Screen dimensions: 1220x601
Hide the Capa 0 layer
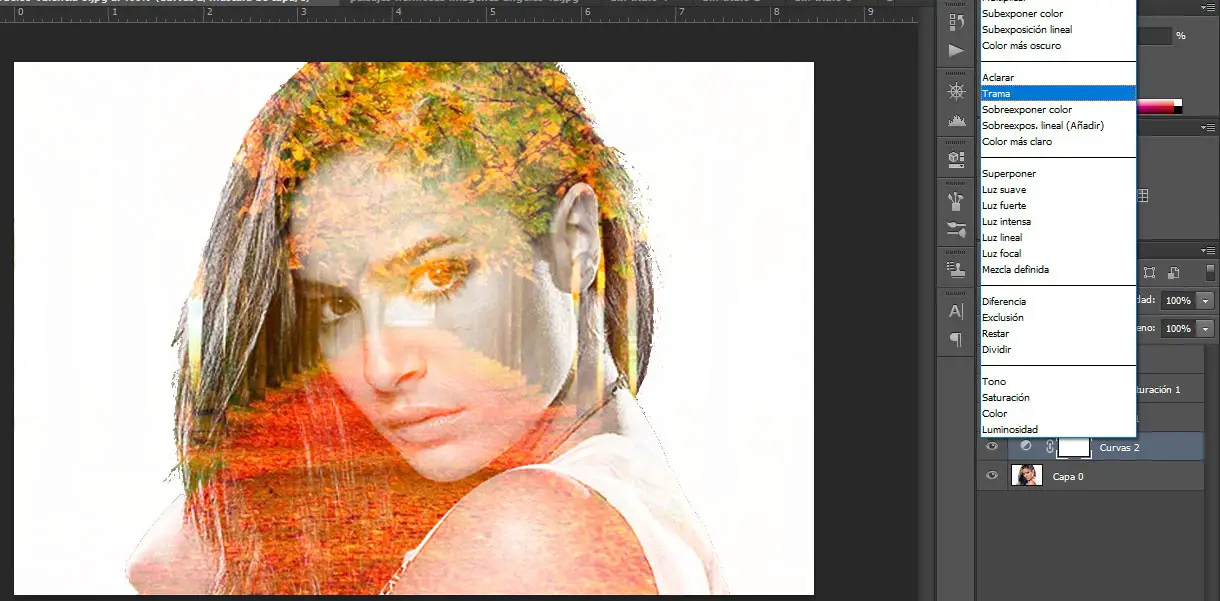point(992,476)
